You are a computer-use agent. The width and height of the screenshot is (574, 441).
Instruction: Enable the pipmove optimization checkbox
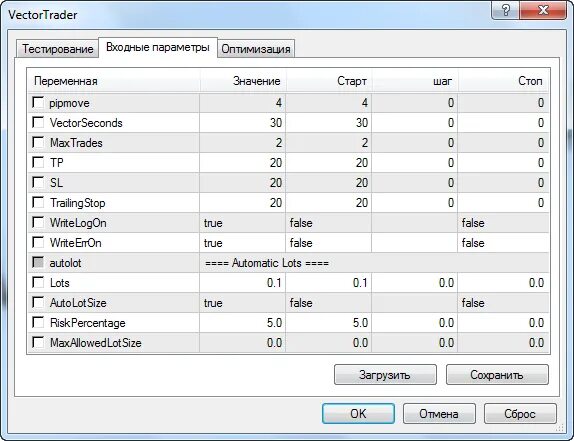coord(38,102)
